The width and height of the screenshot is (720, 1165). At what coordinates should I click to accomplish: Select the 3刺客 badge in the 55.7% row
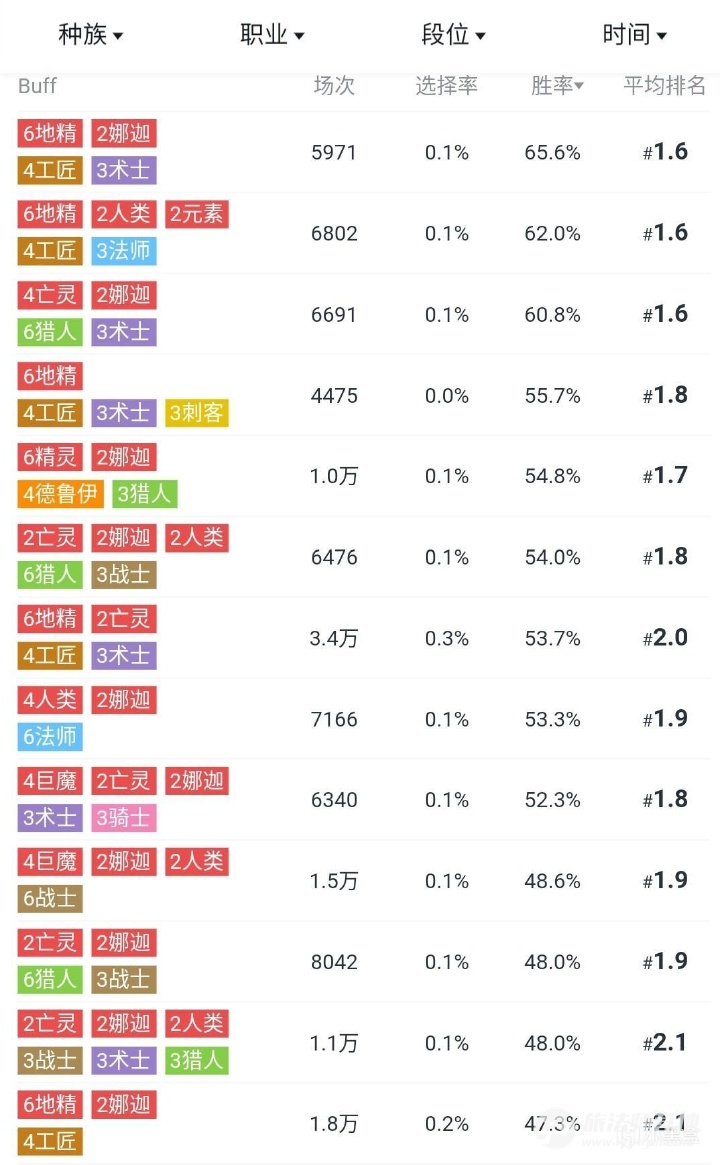[x=197, y=414]
